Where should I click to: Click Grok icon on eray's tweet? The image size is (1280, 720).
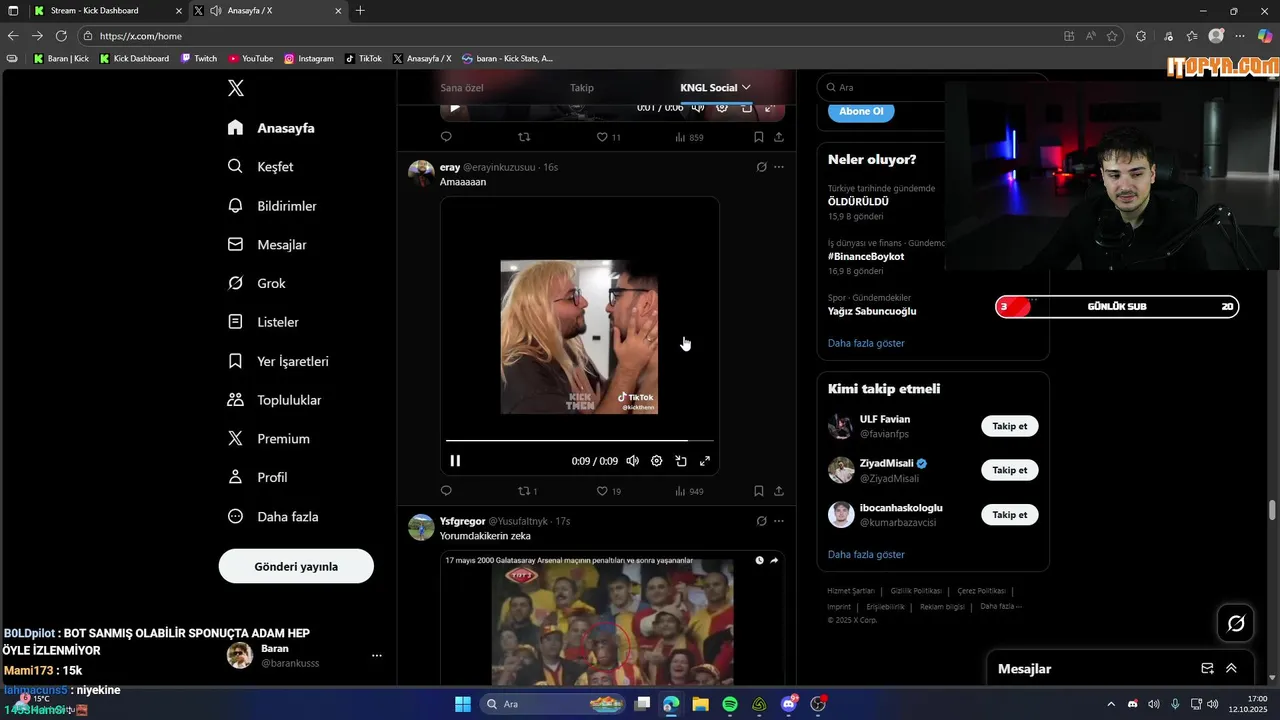tap(761, 167)
